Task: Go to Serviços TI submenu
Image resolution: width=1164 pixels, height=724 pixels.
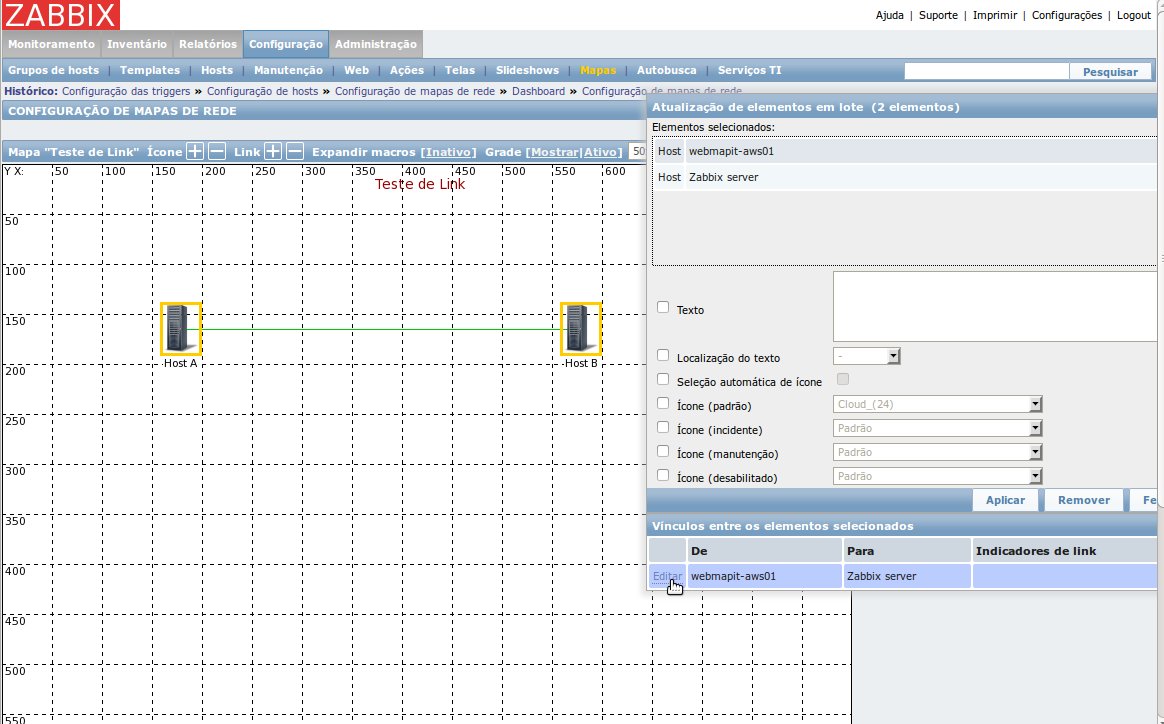Action: coord(750,70)
